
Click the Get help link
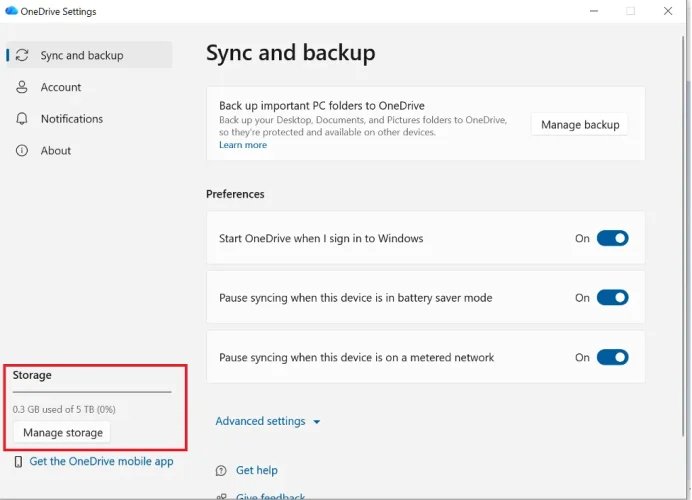(256, 470)
